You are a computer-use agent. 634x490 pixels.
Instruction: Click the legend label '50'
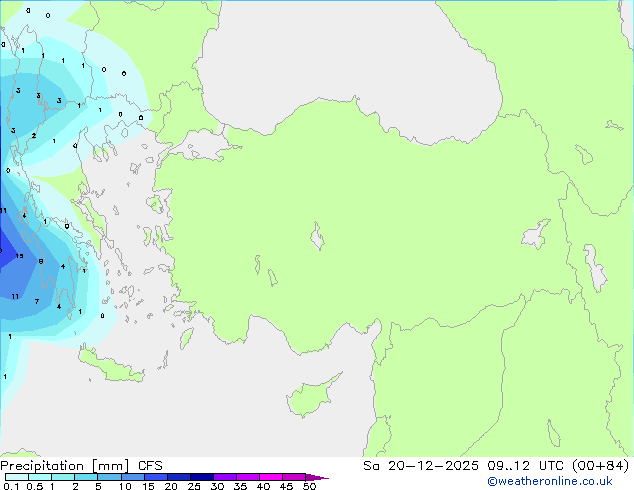(x=309, y=486)
